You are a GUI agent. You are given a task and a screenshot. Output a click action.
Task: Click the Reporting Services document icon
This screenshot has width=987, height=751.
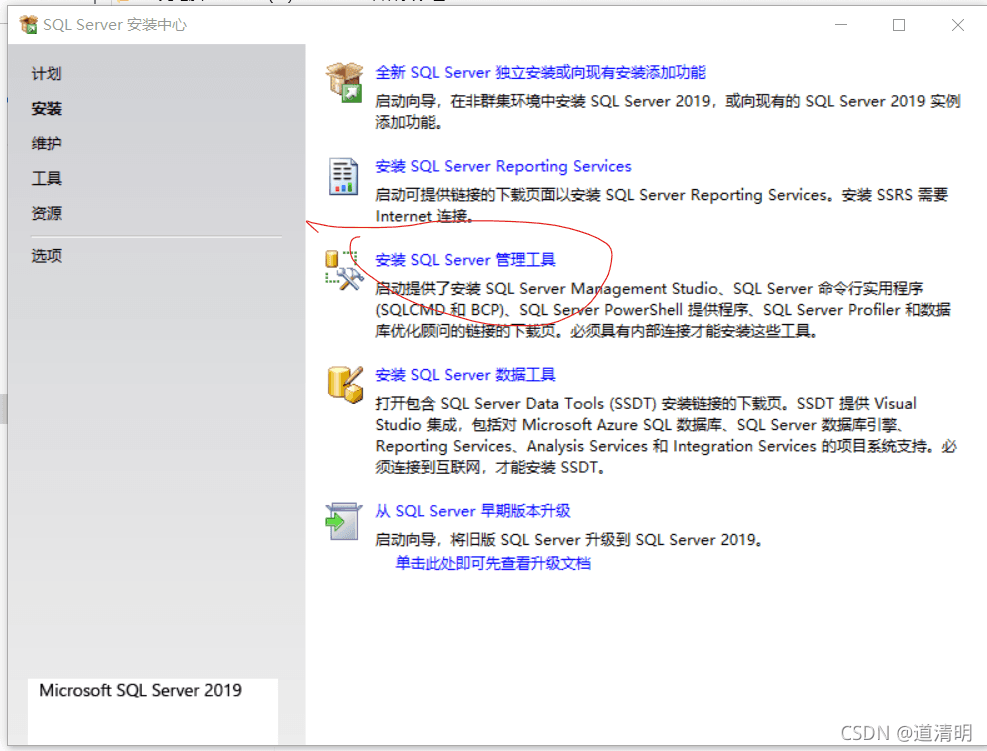pos(344,176)
